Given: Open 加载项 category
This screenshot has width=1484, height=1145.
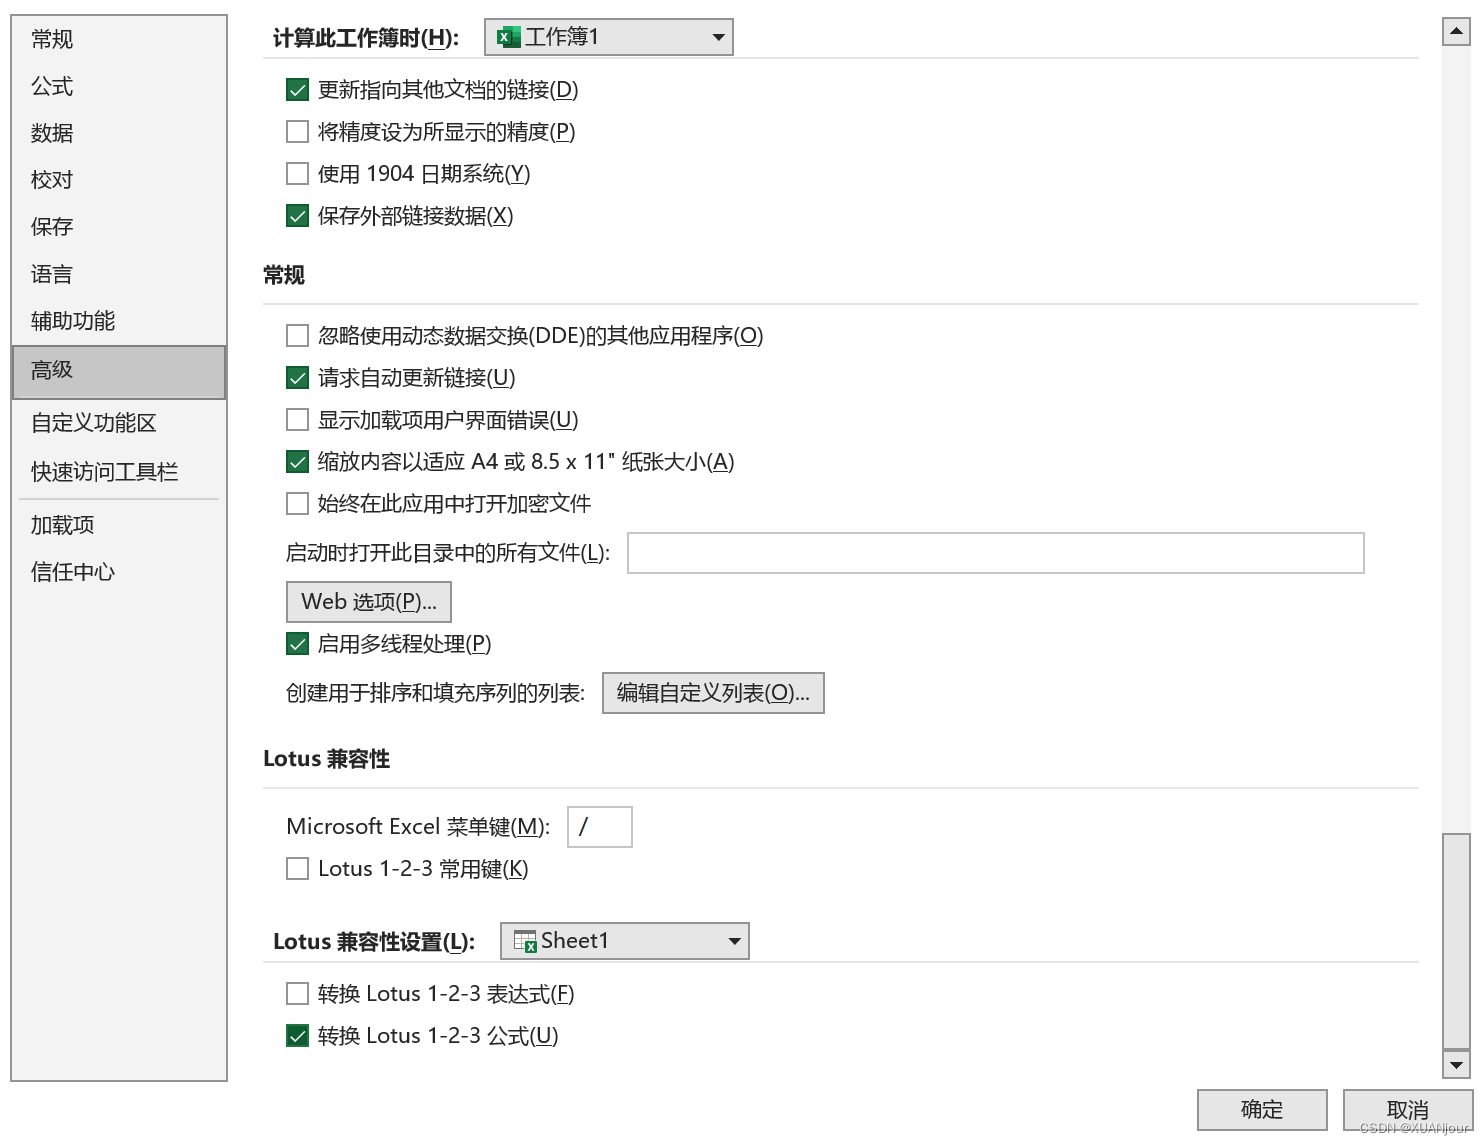Looking at the screenshot, I should 119,525.
